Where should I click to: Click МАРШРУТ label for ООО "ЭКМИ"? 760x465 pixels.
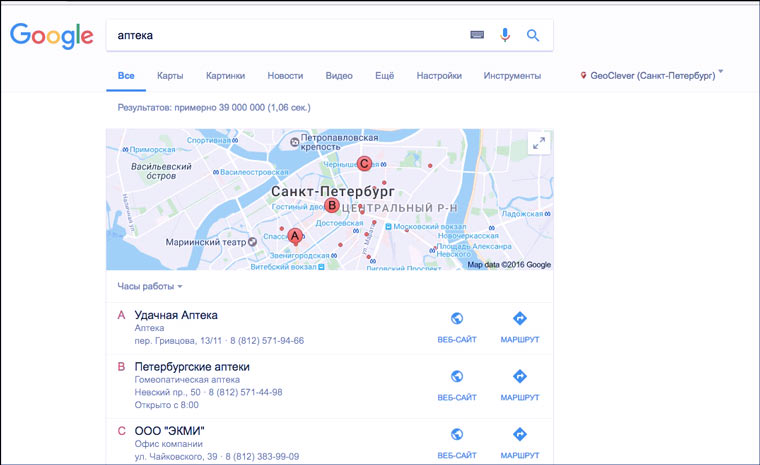click(x=520, y=455)
